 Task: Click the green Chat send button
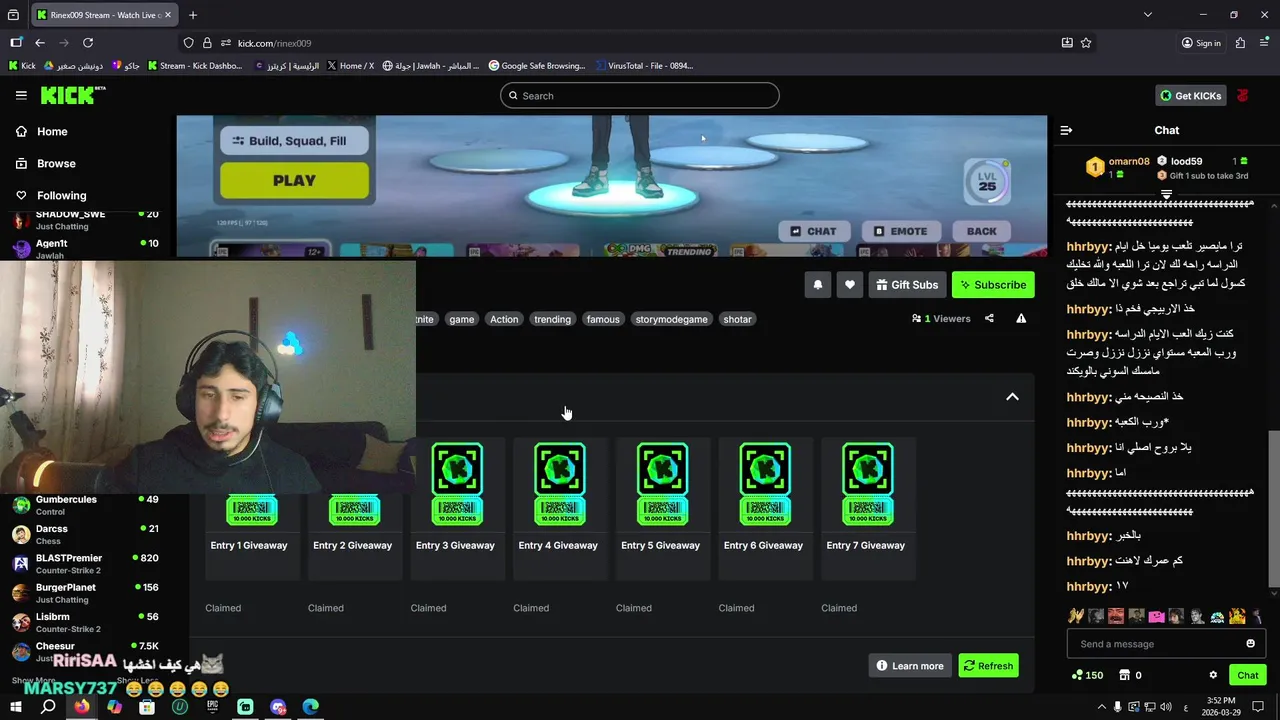click(1247, 675)
